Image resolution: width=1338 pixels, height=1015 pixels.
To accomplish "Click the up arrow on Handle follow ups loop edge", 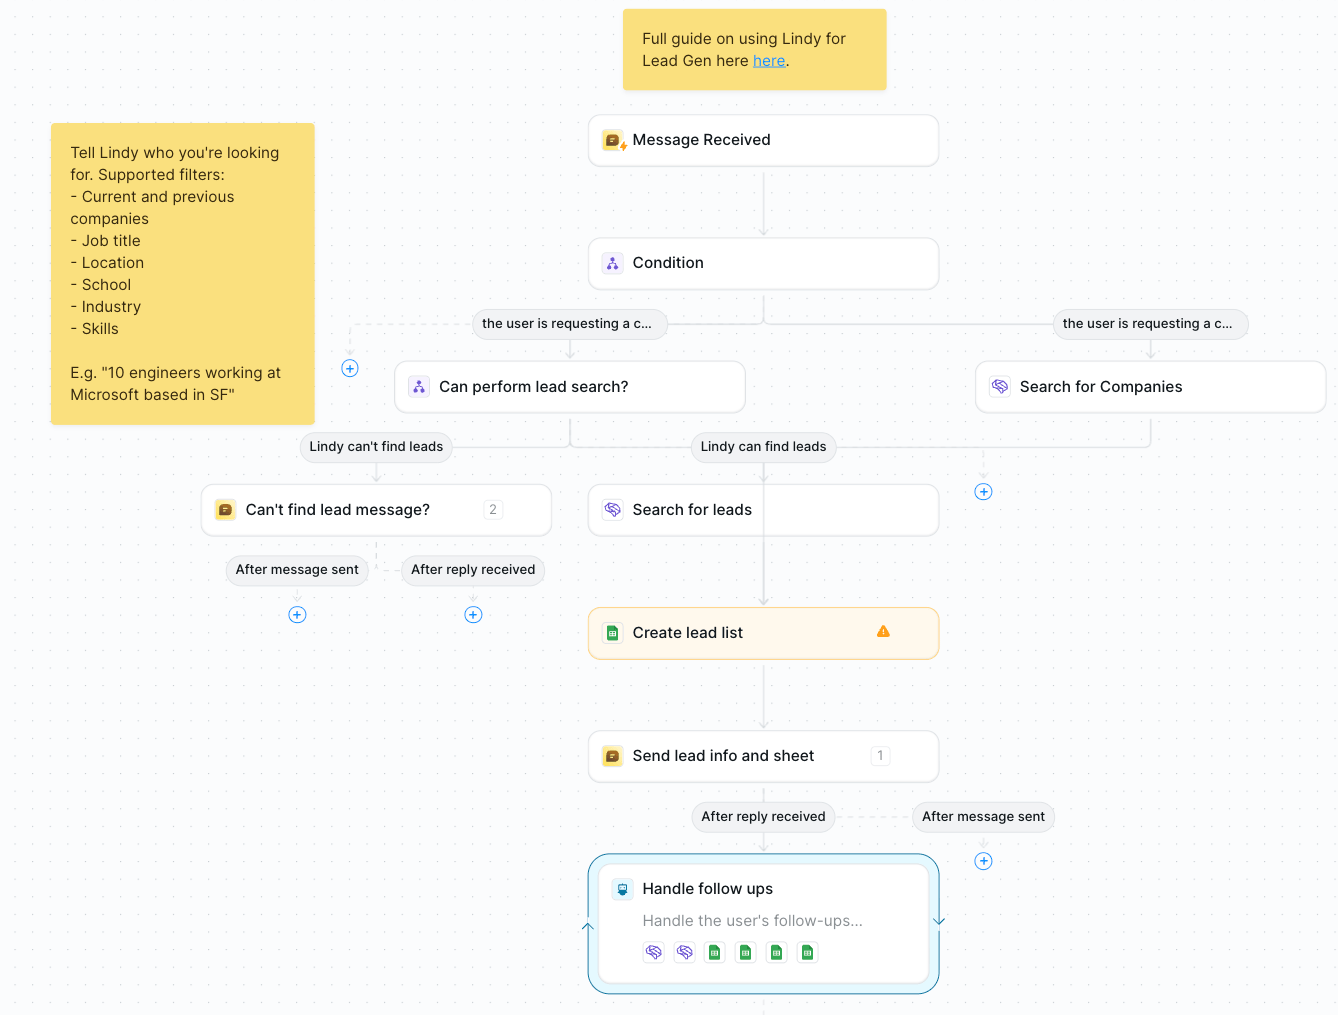I will (x=588, y=927).
